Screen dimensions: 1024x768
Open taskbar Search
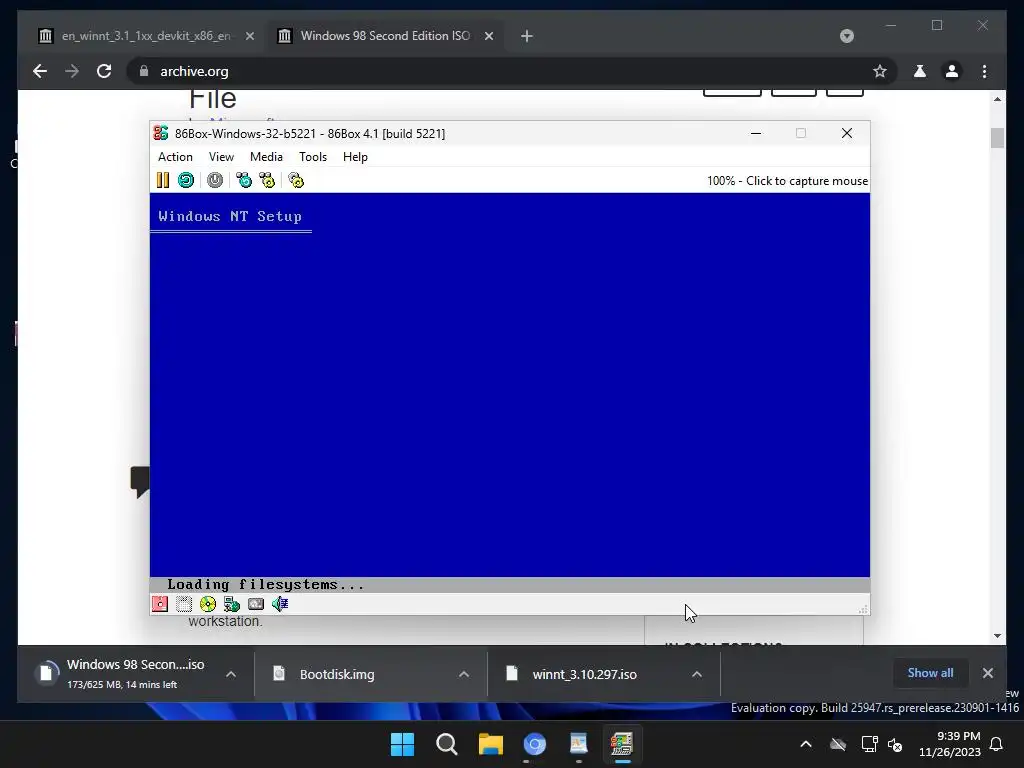tap(447, 744)
